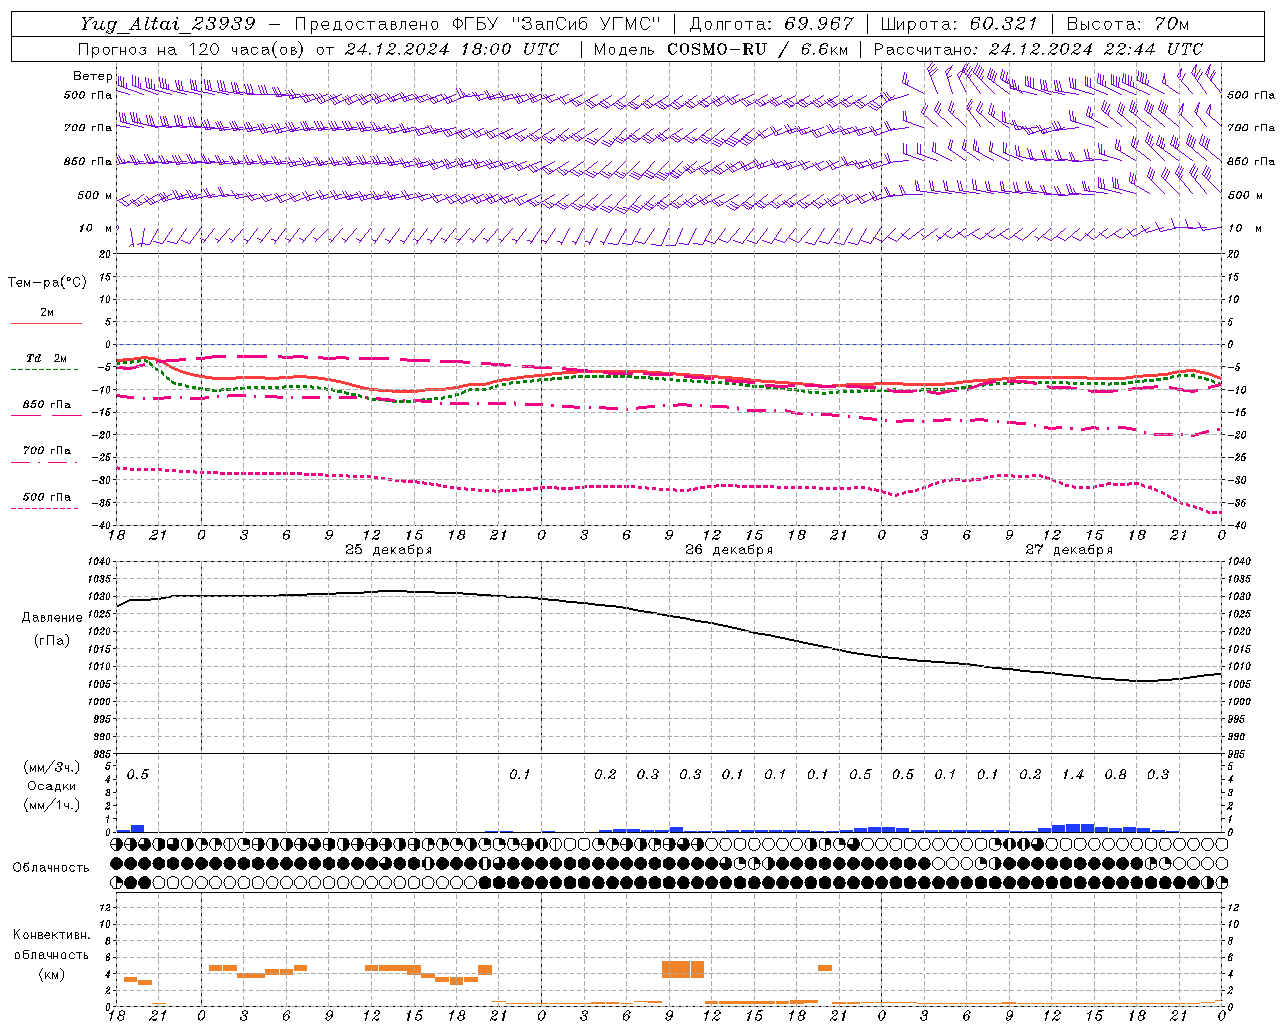Select the (мм/3ч.) precipitation unit label
The height and width of the screenshot is (1024, 1280).
click(52, 768)
